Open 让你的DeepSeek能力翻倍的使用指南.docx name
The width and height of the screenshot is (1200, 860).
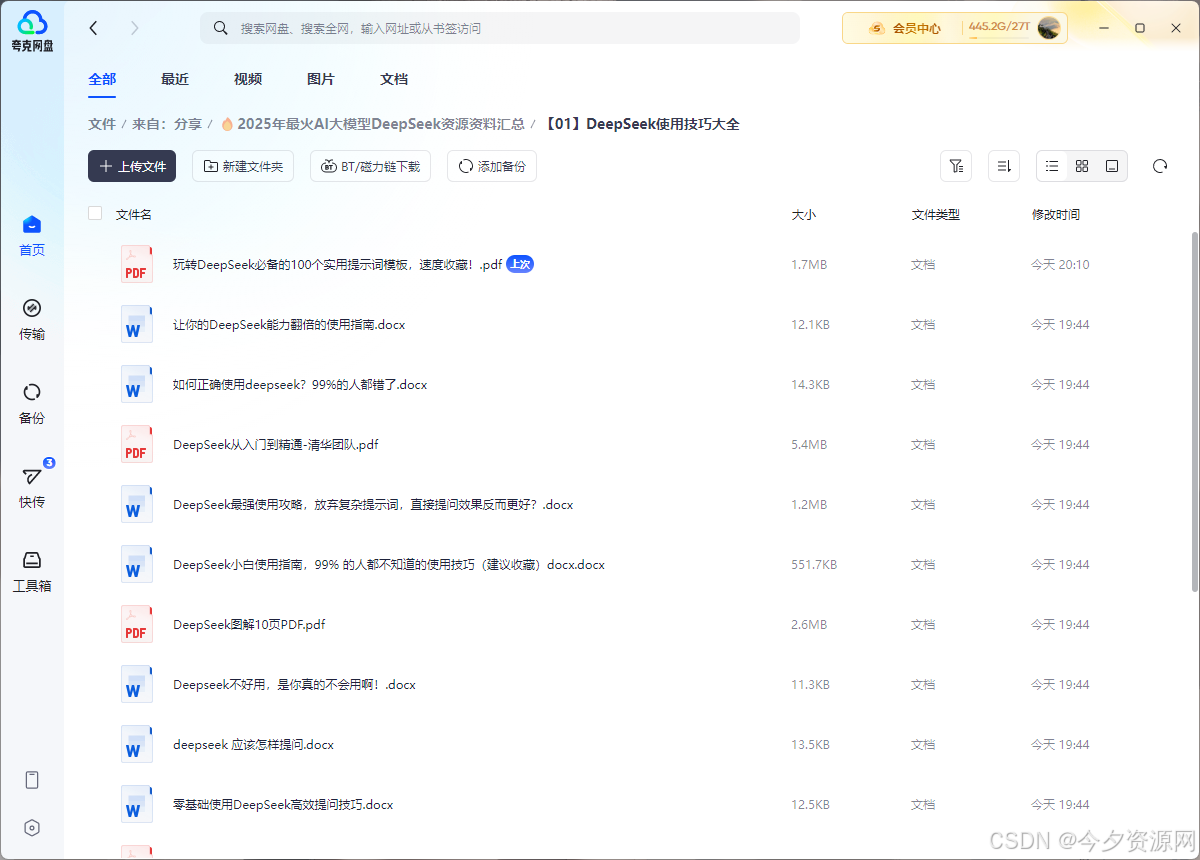[x=289, y=325]
